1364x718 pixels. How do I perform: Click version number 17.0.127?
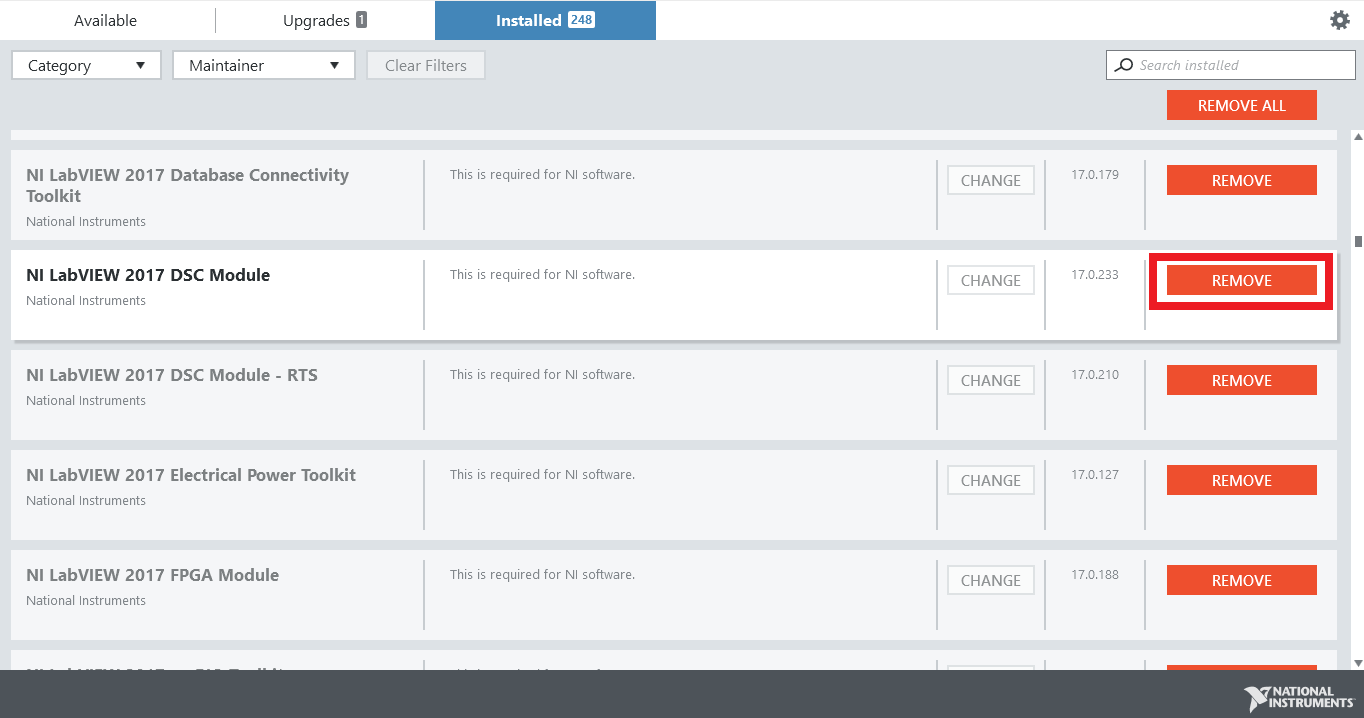pyautogui.click(x=1095, y=474)
